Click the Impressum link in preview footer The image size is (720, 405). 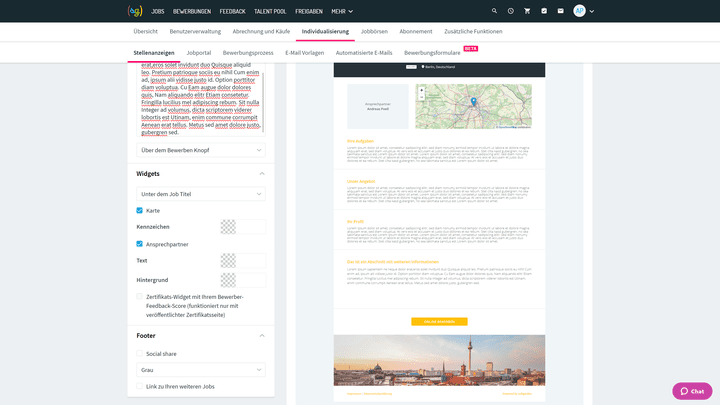pyautogui.click(x=354, y=394)
